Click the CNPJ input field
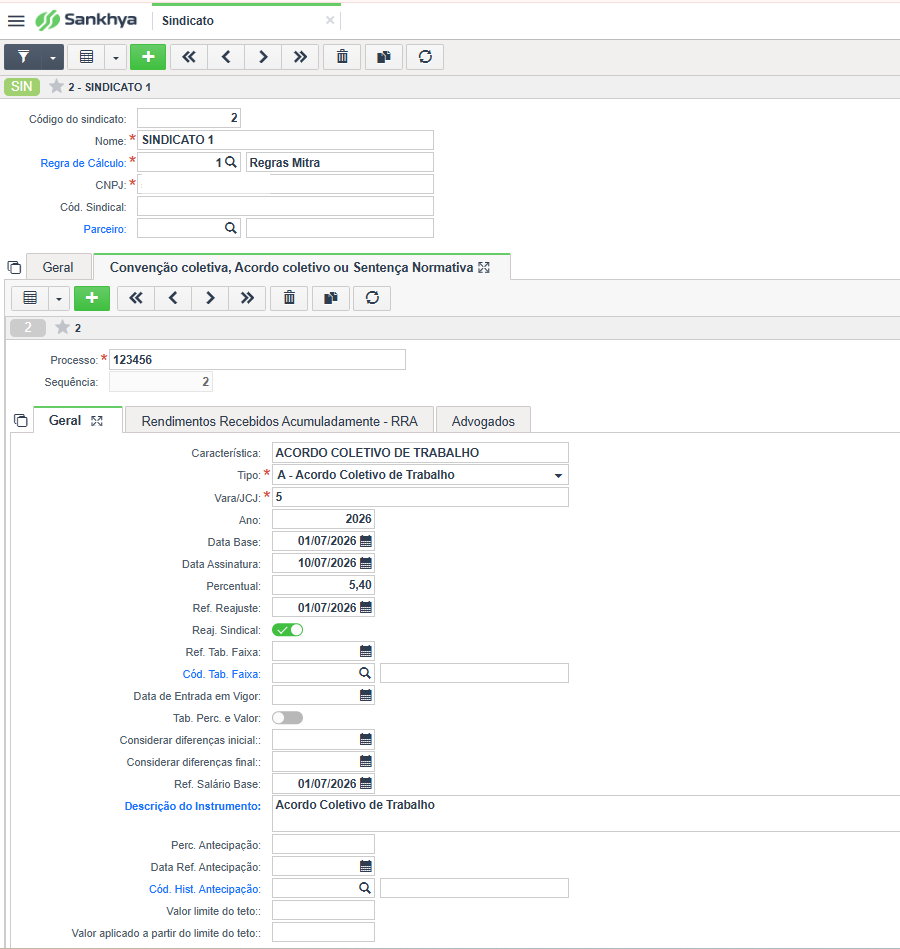Screen dimensions: 900x949 285,184
